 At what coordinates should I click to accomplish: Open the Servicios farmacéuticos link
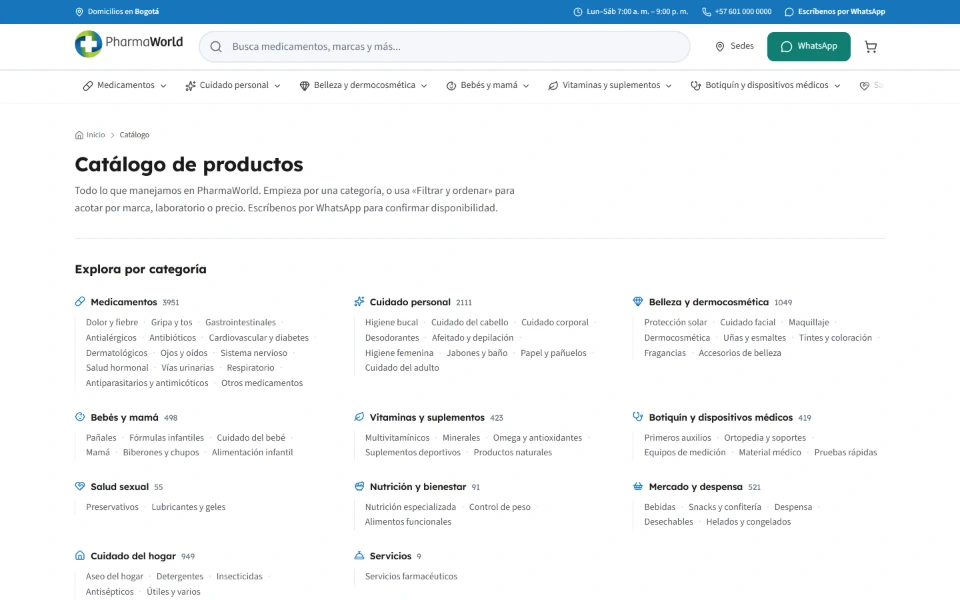tap(411, 576)
